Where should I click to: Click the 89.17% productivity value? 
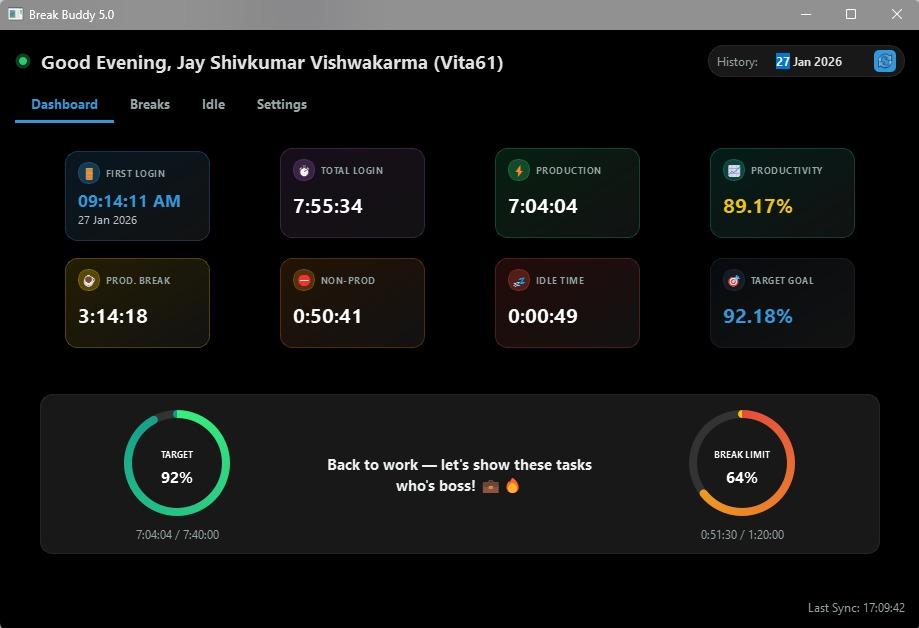click(x=757, y=206)
